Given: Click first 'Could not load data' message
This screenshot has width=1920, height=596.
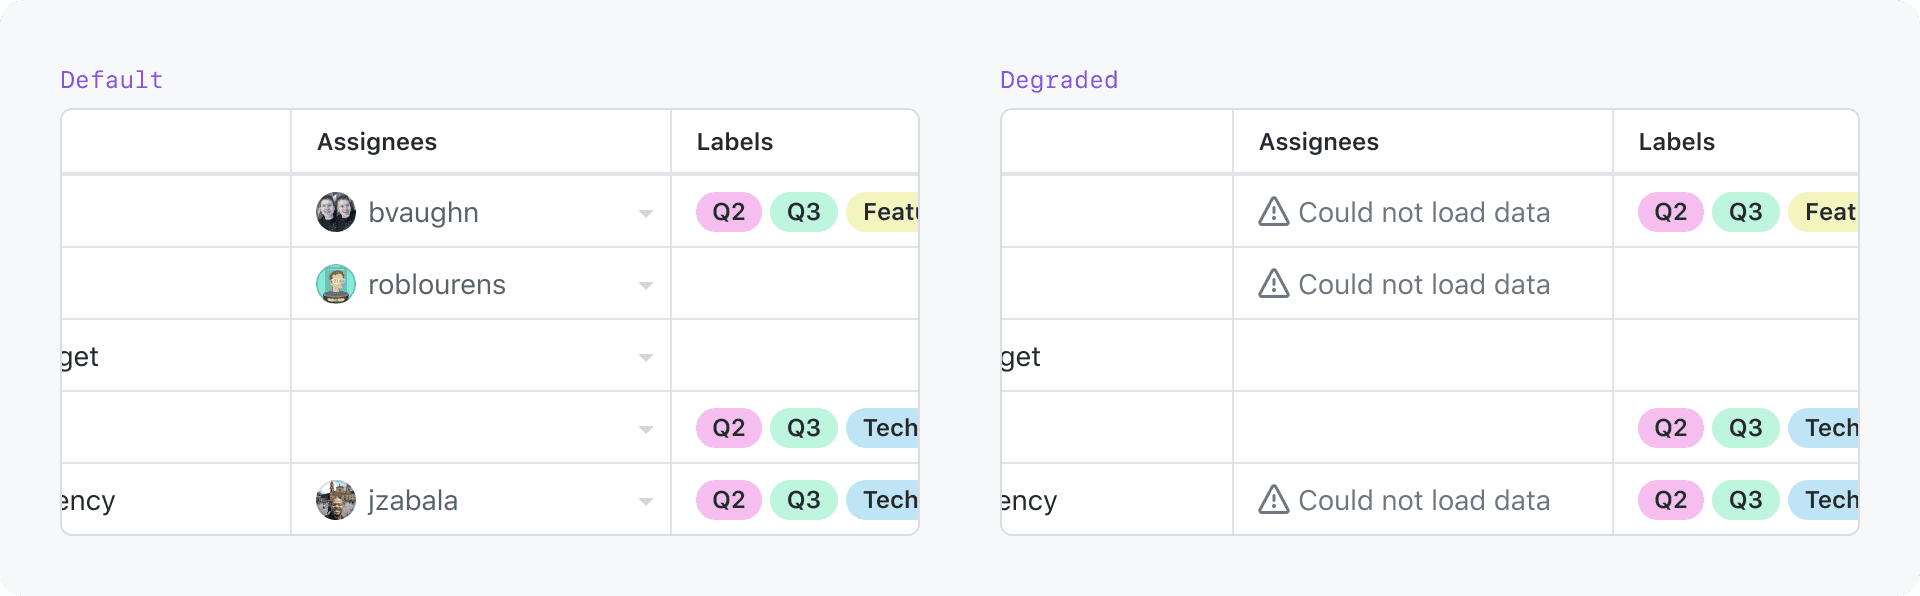Looking at the screenshot, I should [x=1423, y=212].
